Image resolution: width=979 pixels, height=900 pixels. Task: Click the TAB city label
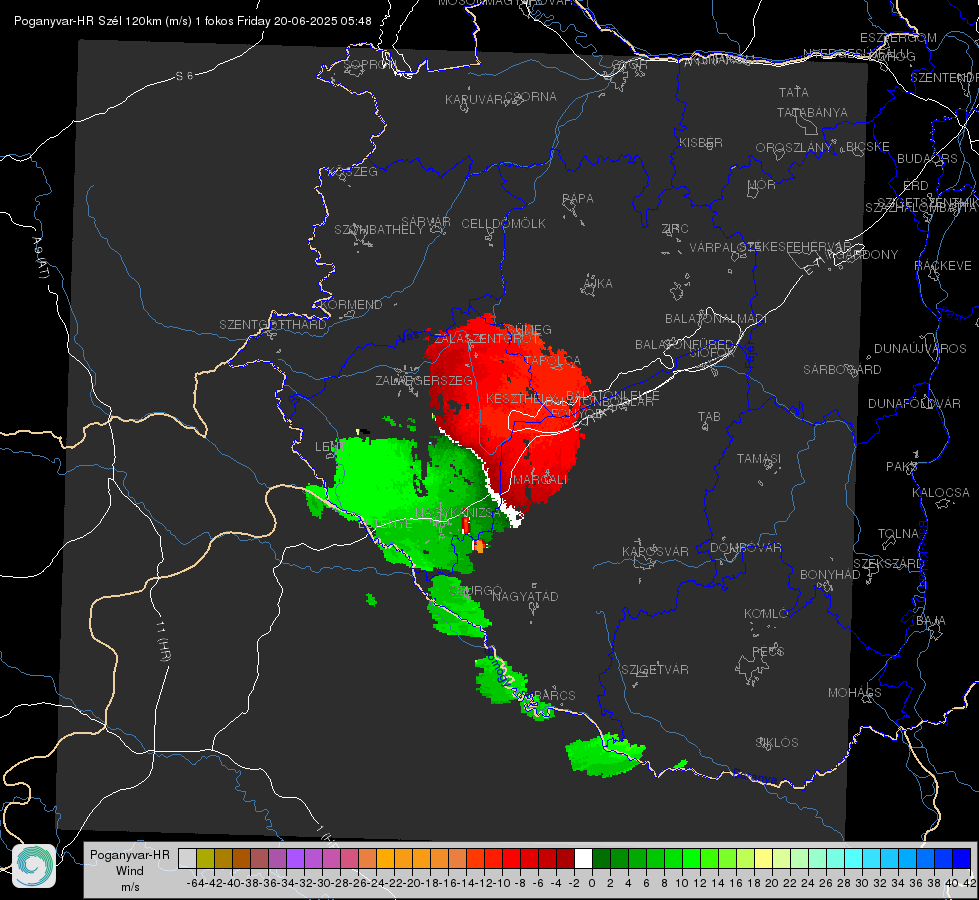[709, 416]
